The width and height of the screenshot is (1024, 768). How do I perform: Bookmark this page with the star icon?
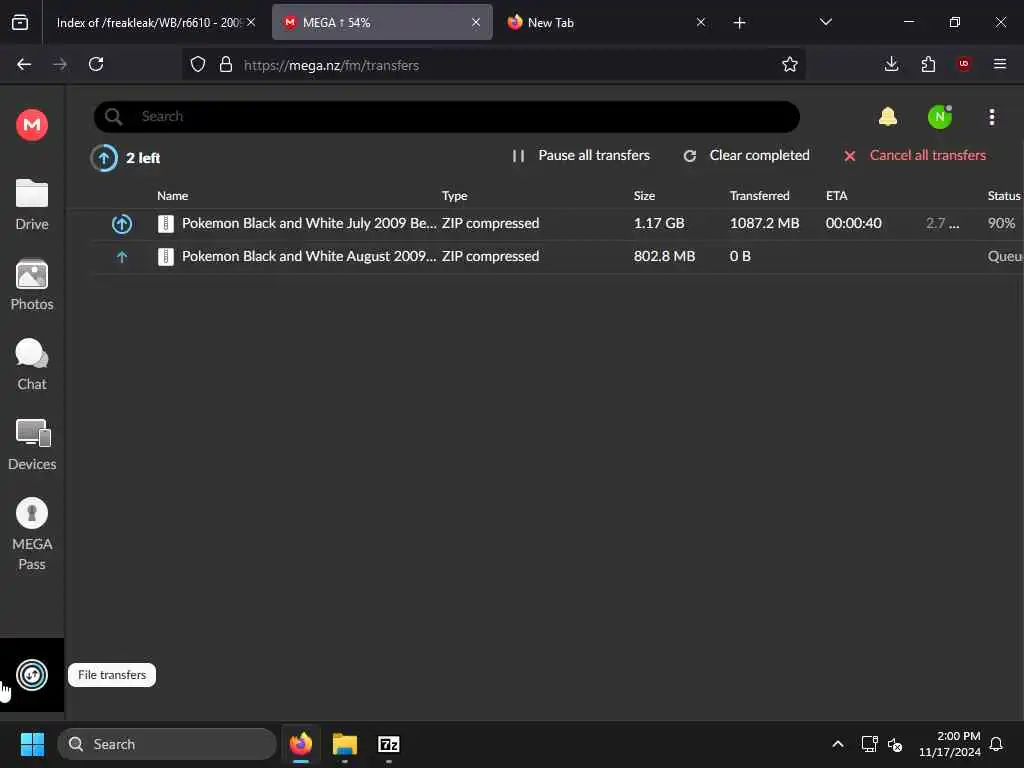(790, 65)
